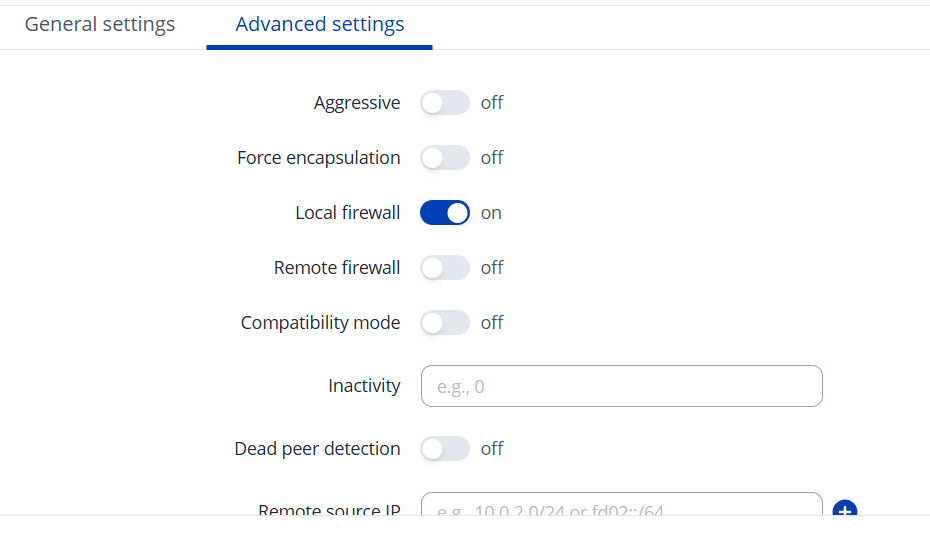Click into the Remote source IP field
The height and width of the screenshot is (542, 930).
(621, 506)
